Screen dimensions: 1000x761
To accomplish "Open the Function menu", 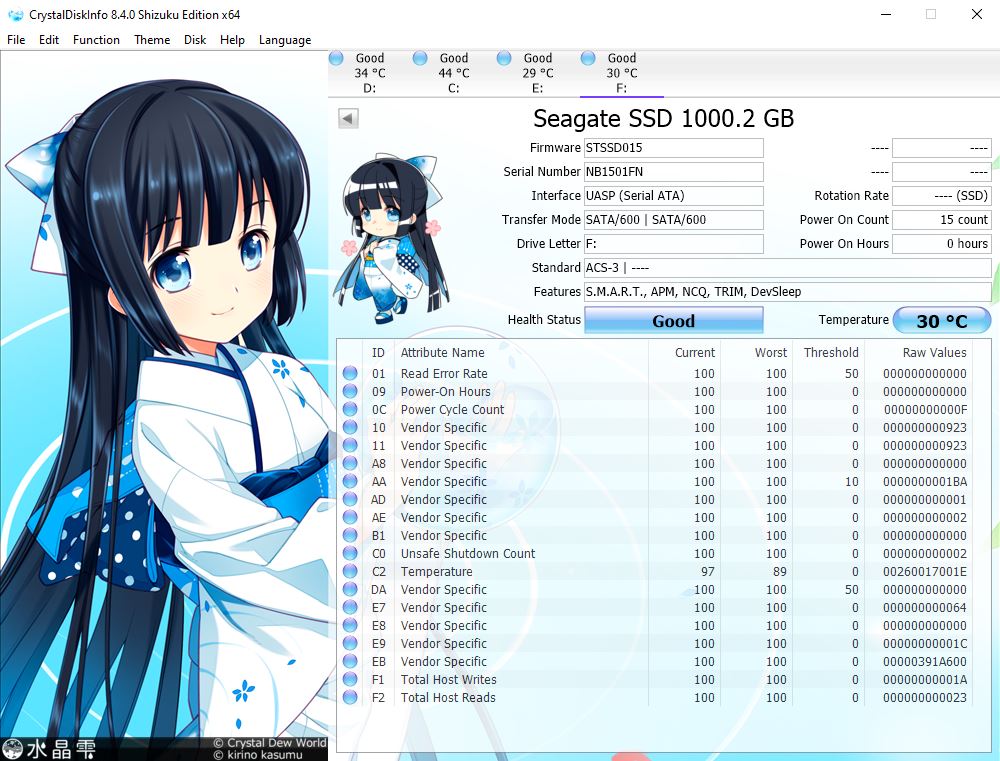I will click(x=96, y=40).
